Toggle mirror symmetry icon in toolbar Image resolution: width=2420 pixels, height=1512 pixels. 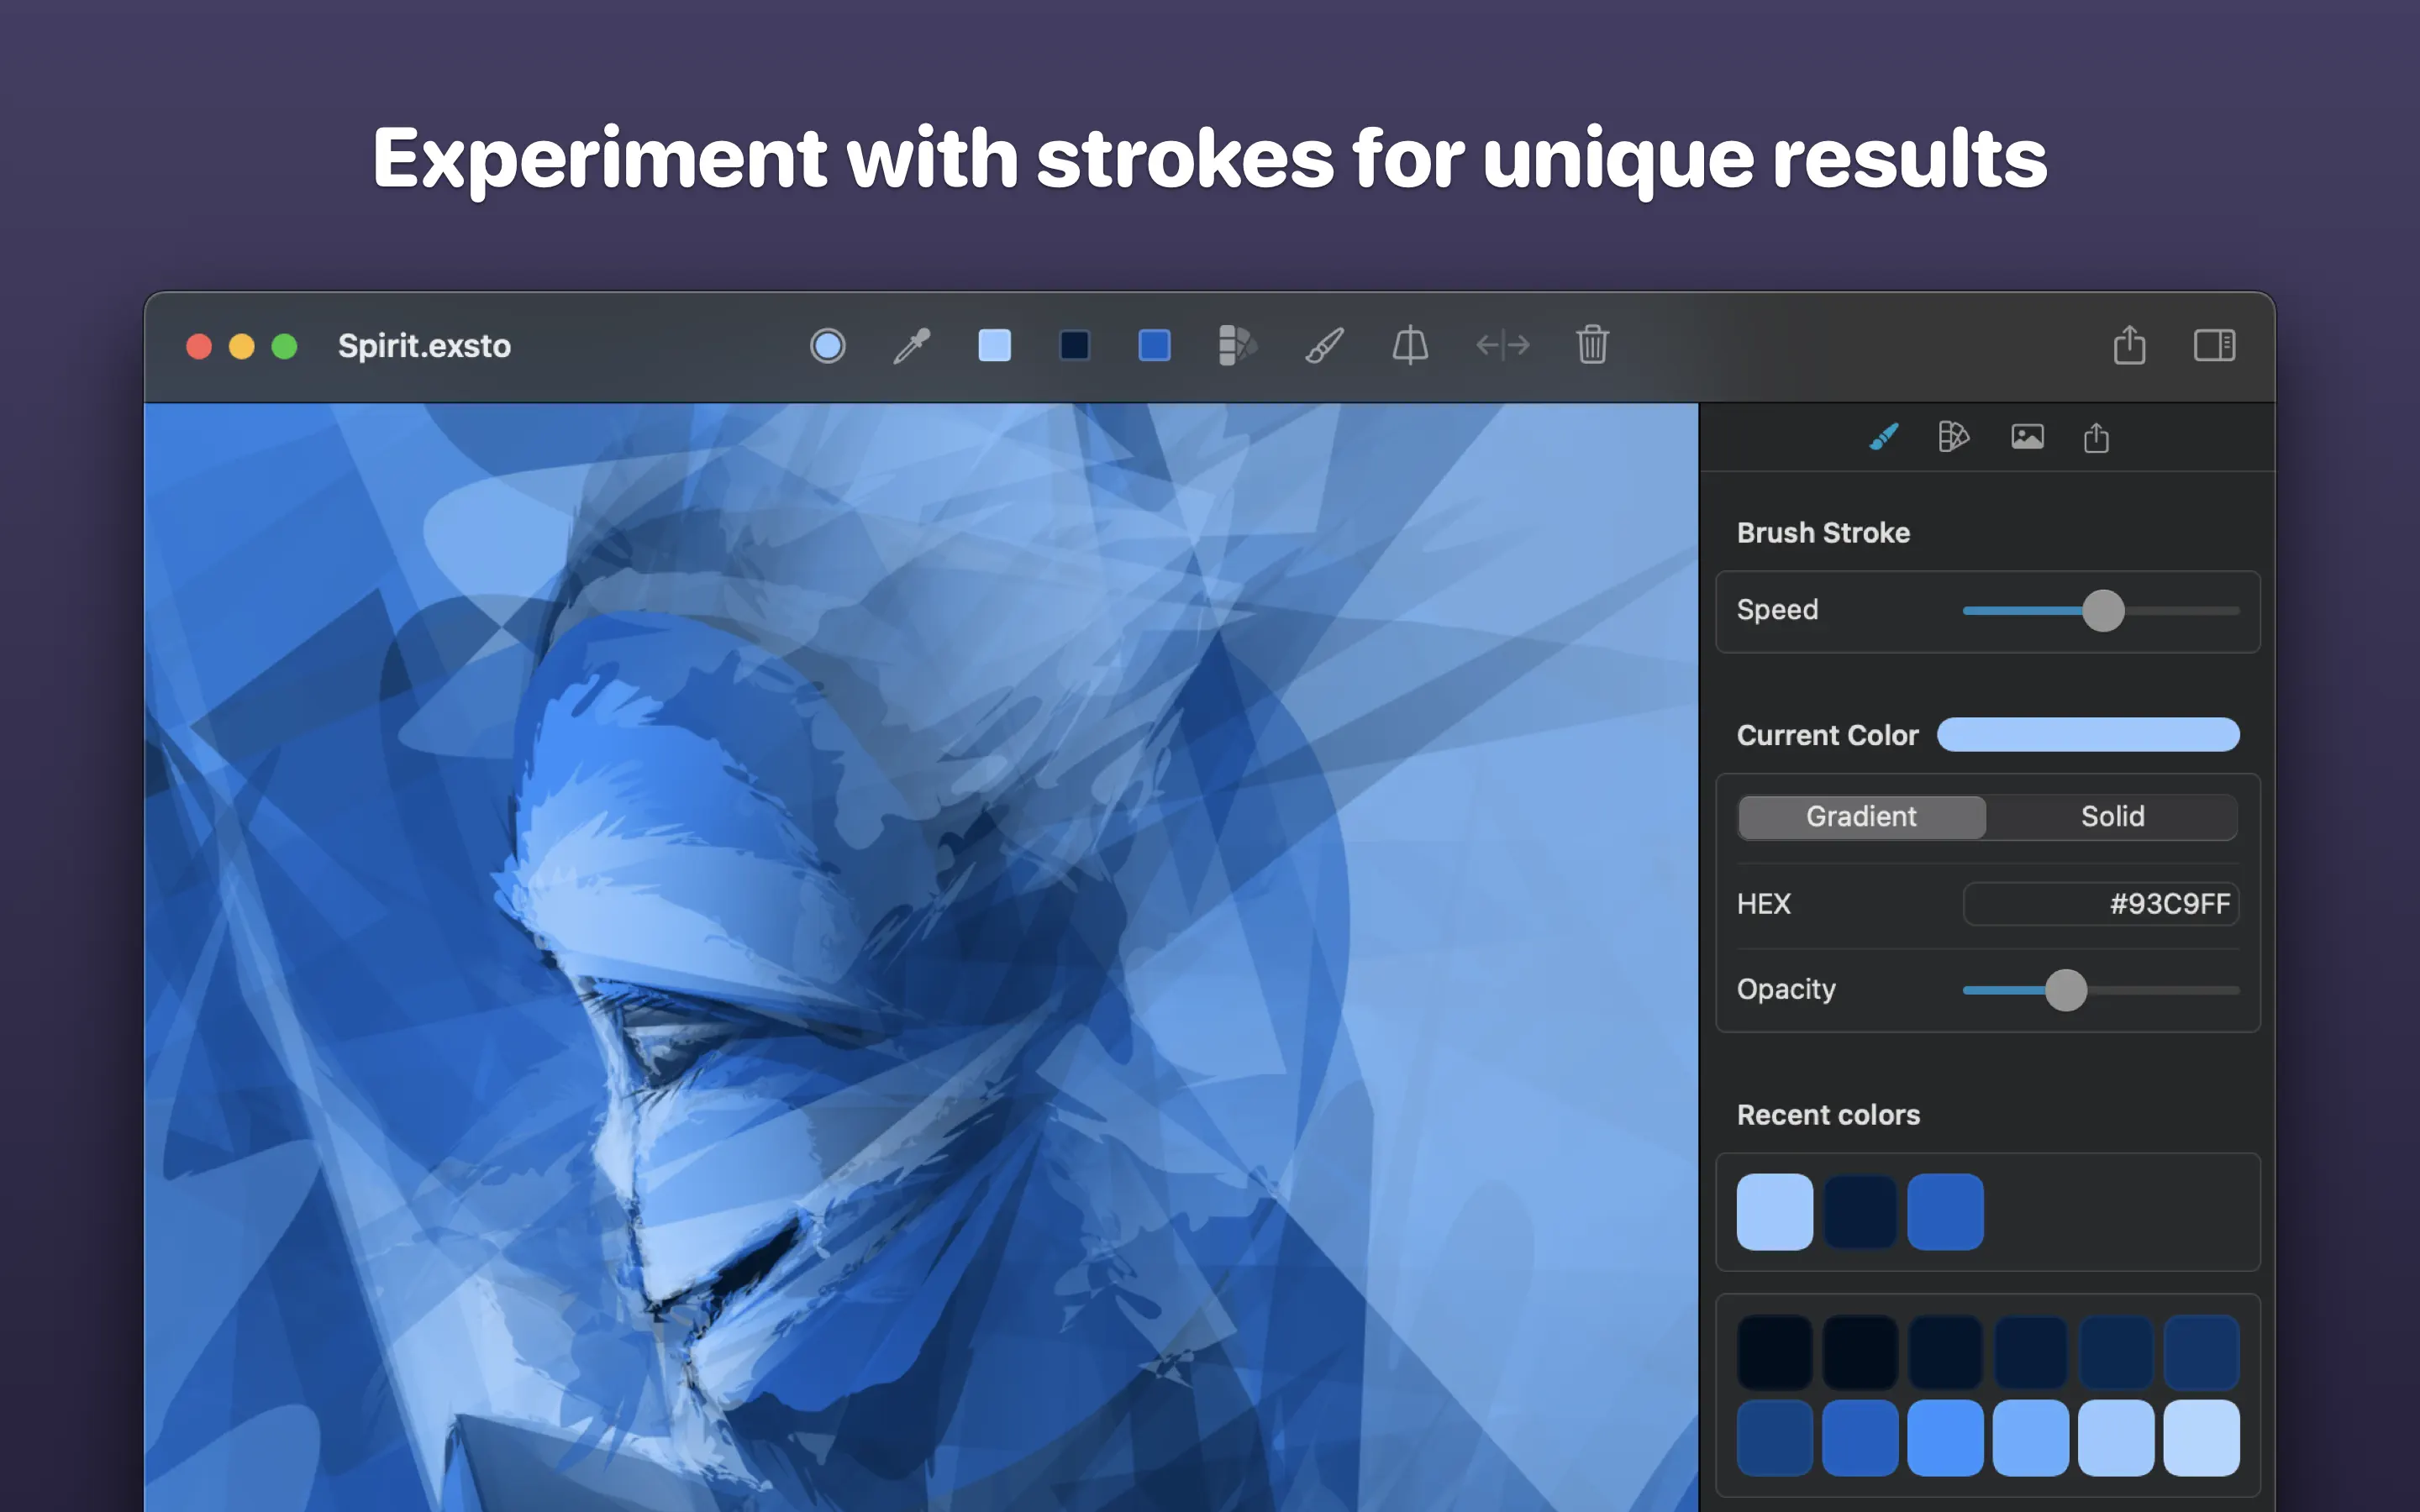click(x=1410, y=346)
